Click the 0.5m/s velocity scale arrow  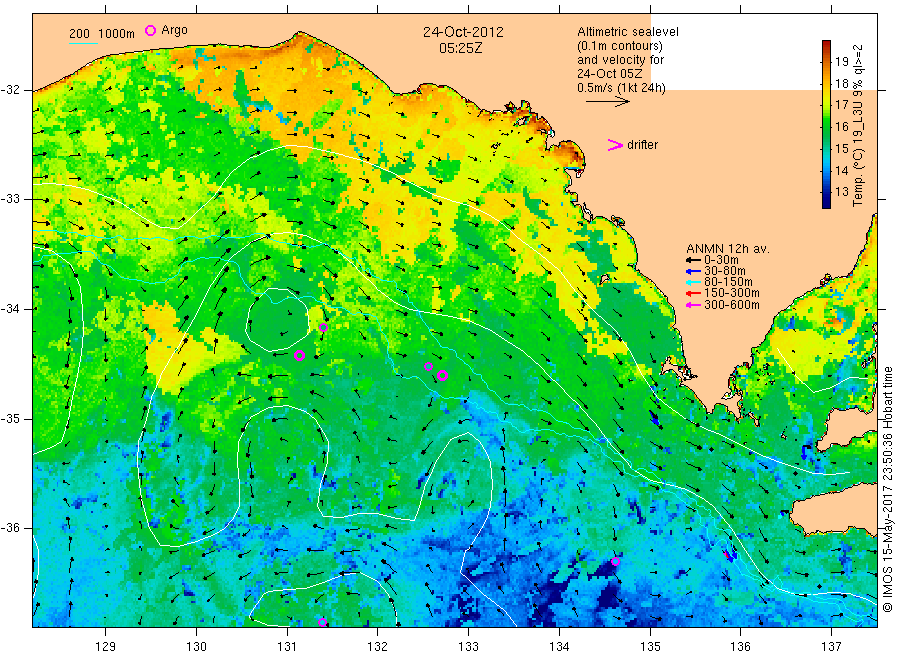tap(607, 102)
